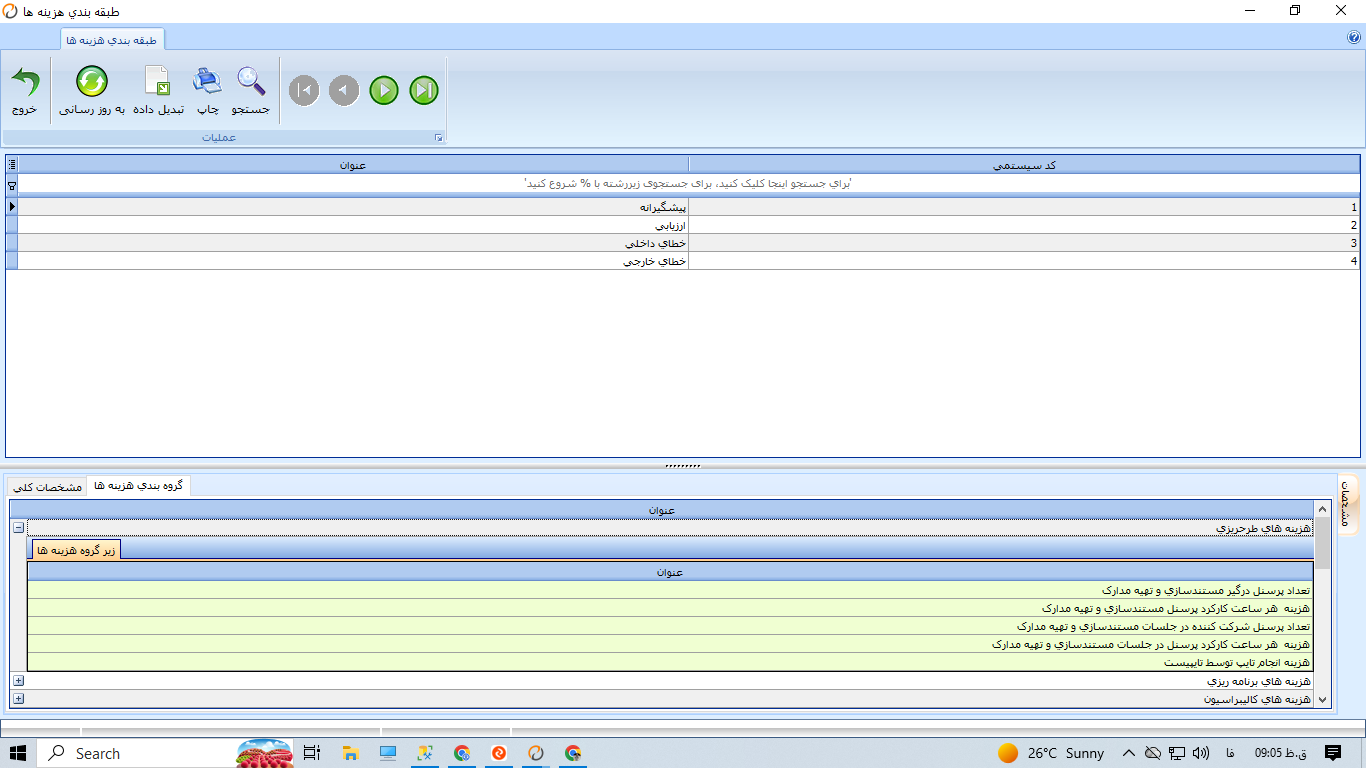Screen dimensions: 1366x768
Task: Expand the هزينه هاي برنامه ريزي group
Action: [18, 680]
